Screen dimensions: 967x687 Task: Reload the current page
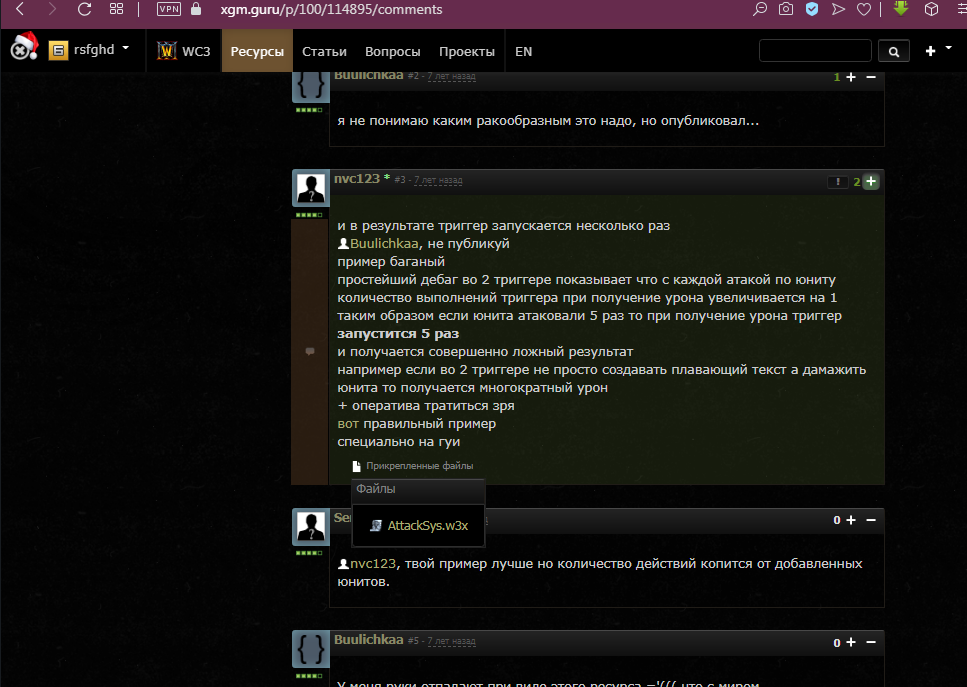click(x=84, y=9)
